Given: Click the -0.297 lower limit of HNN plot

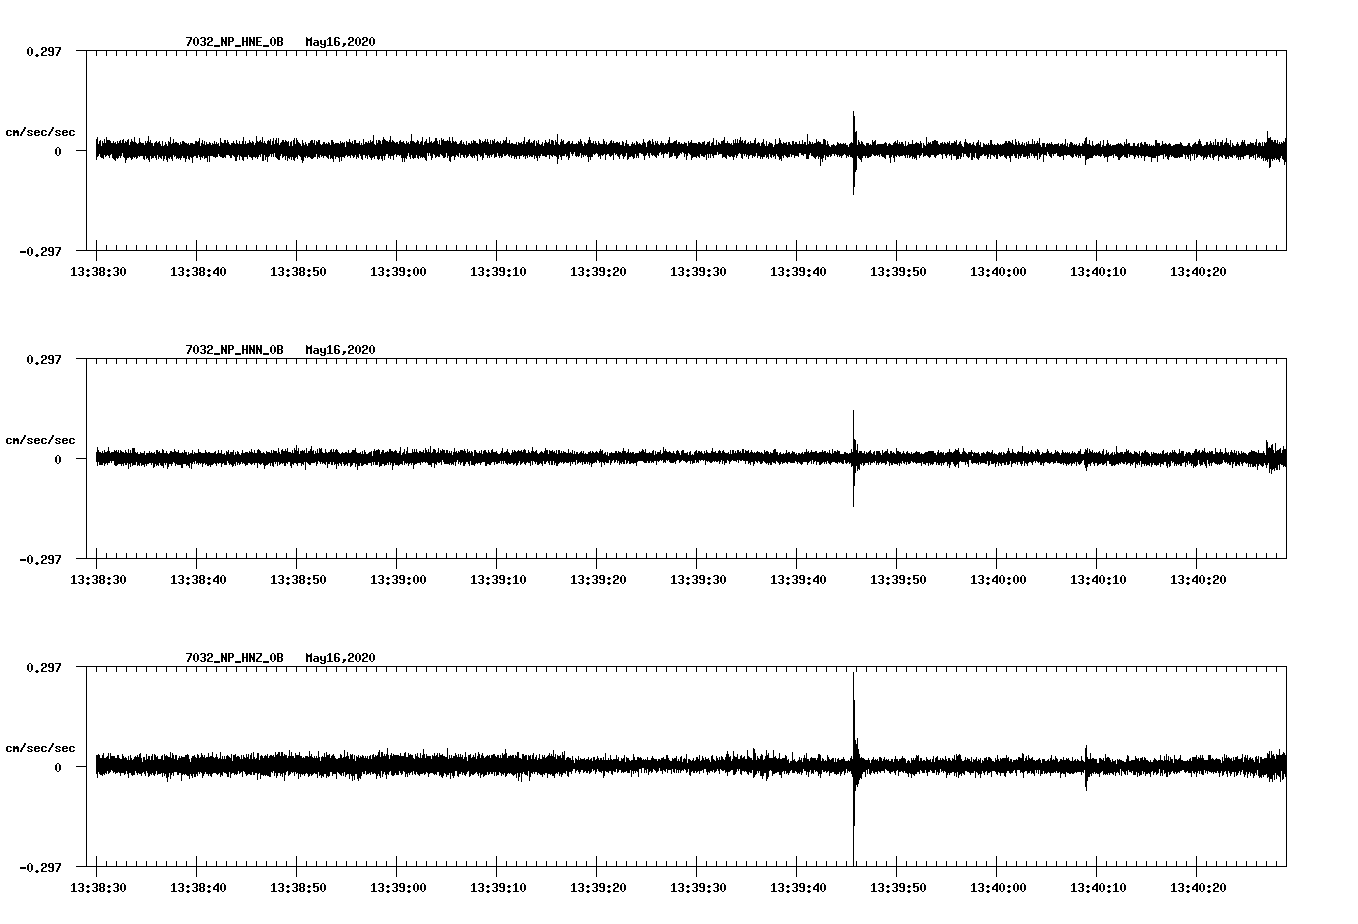Looking at the screenshot, I should [x=40, y=559].
